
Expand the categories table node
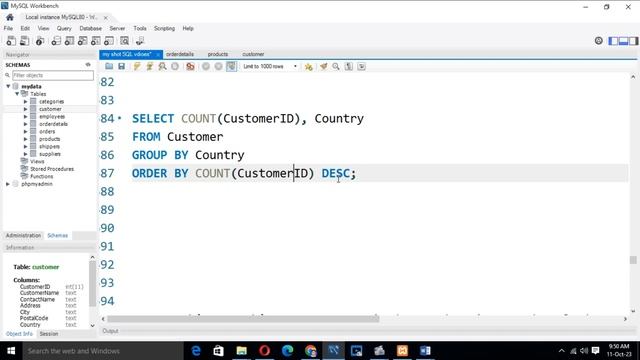(25, 101)
